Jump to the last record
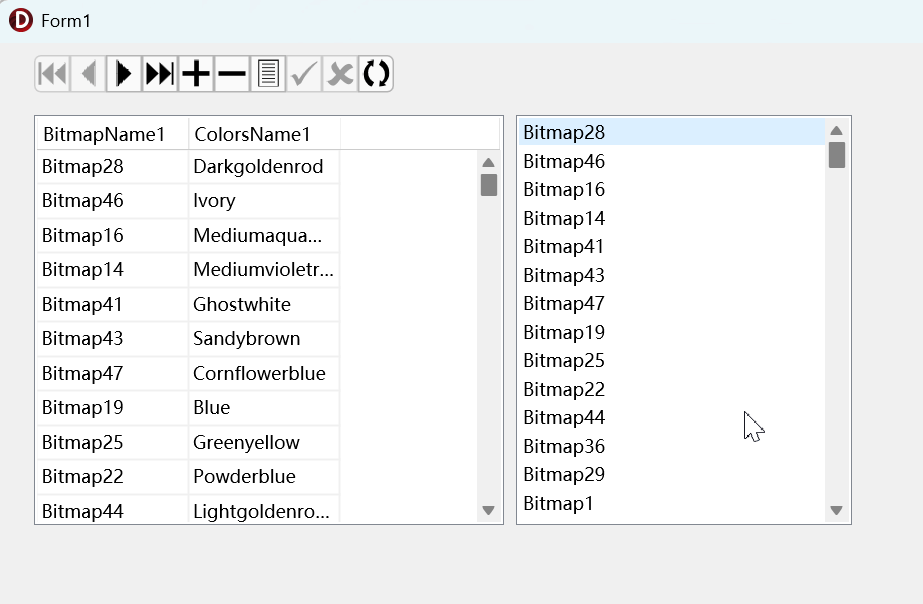 (160, 73)
